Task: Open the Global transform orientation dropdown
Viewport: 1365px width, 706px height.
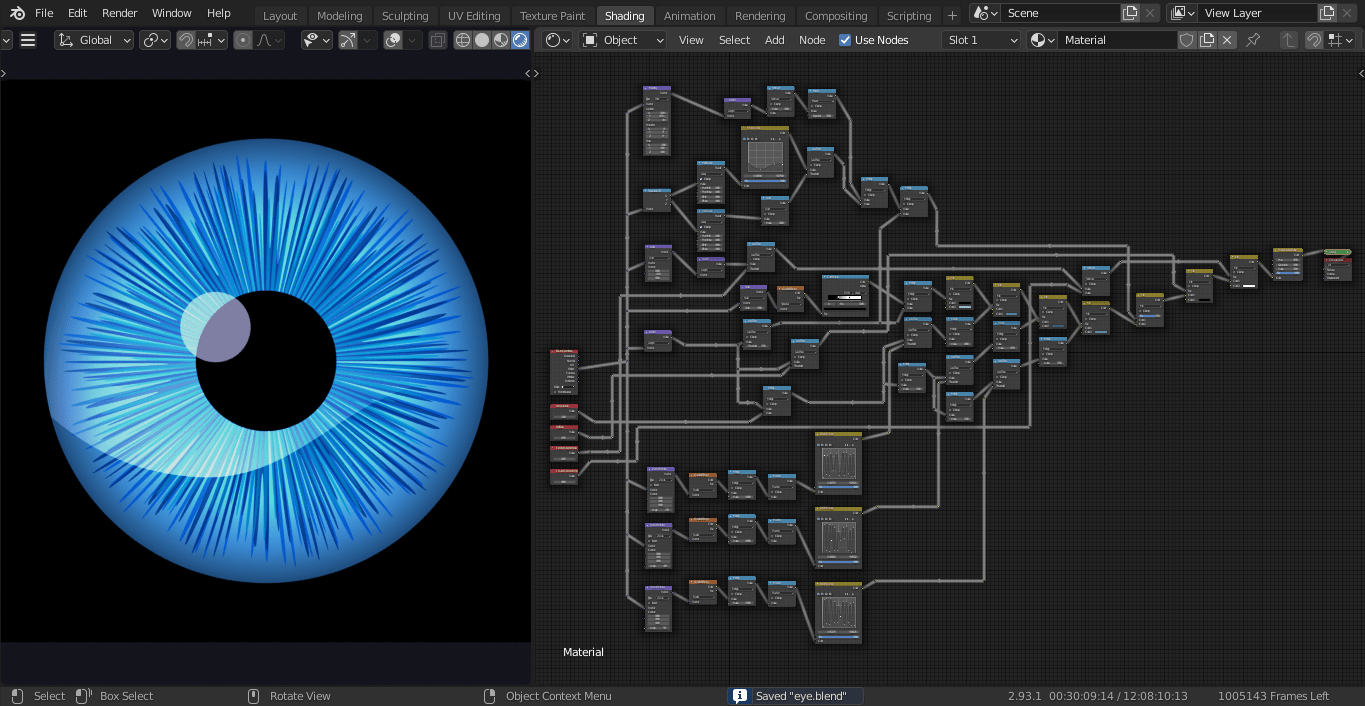Action: (93, 39)
